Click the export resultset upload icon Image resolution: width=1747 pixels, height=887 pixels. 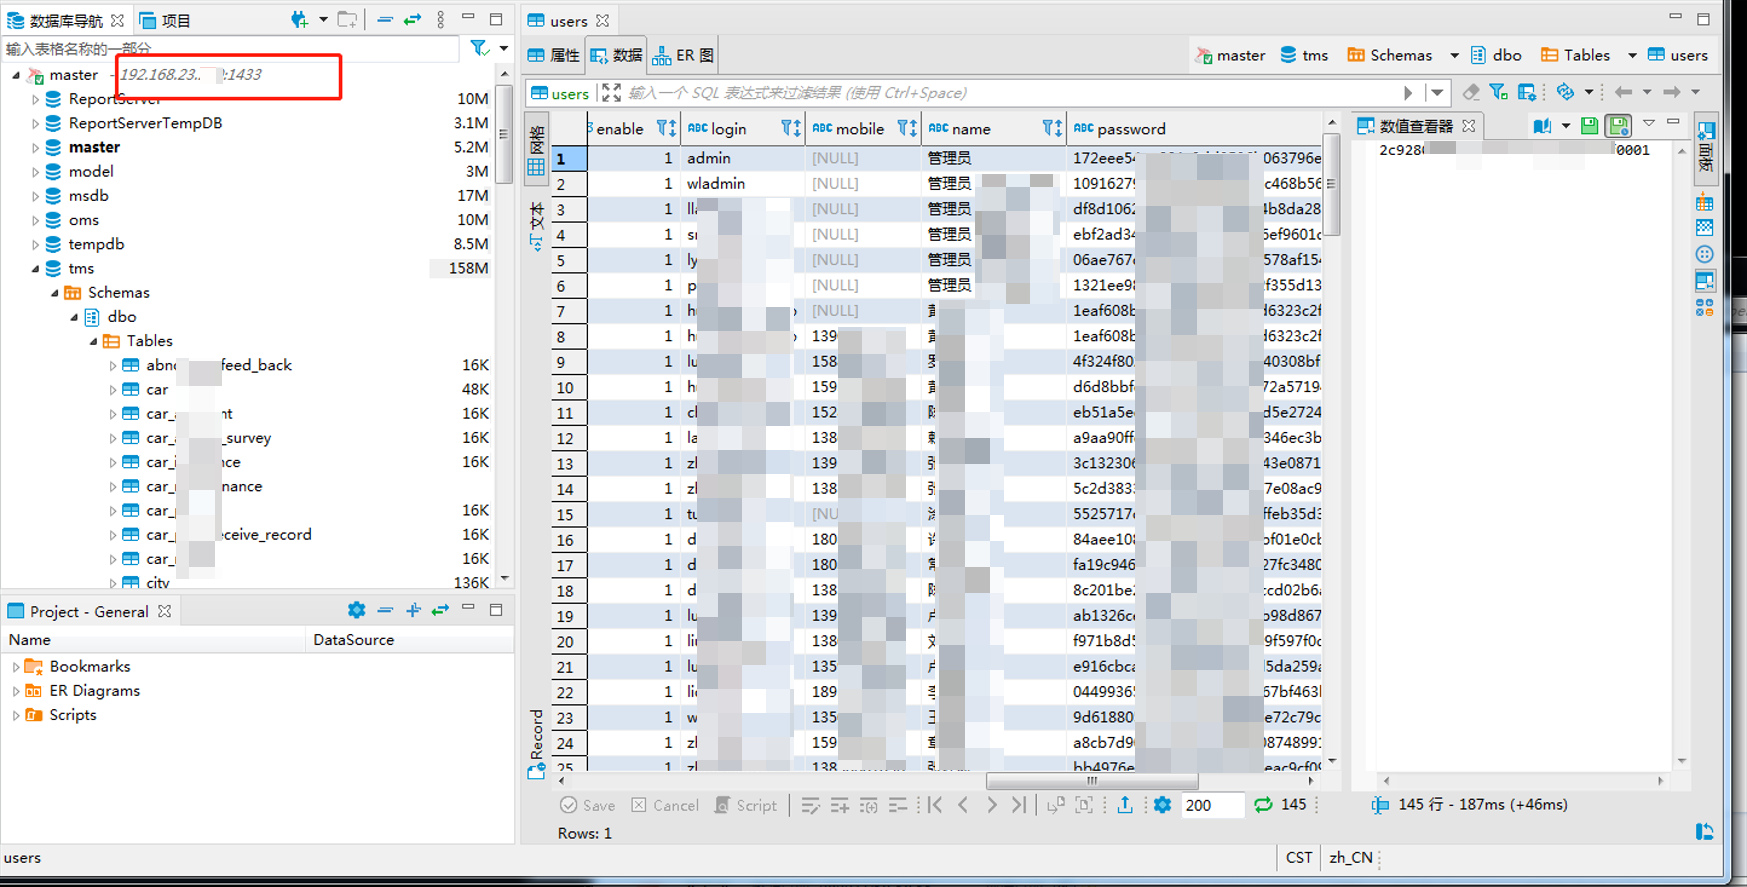[1125, 805]
